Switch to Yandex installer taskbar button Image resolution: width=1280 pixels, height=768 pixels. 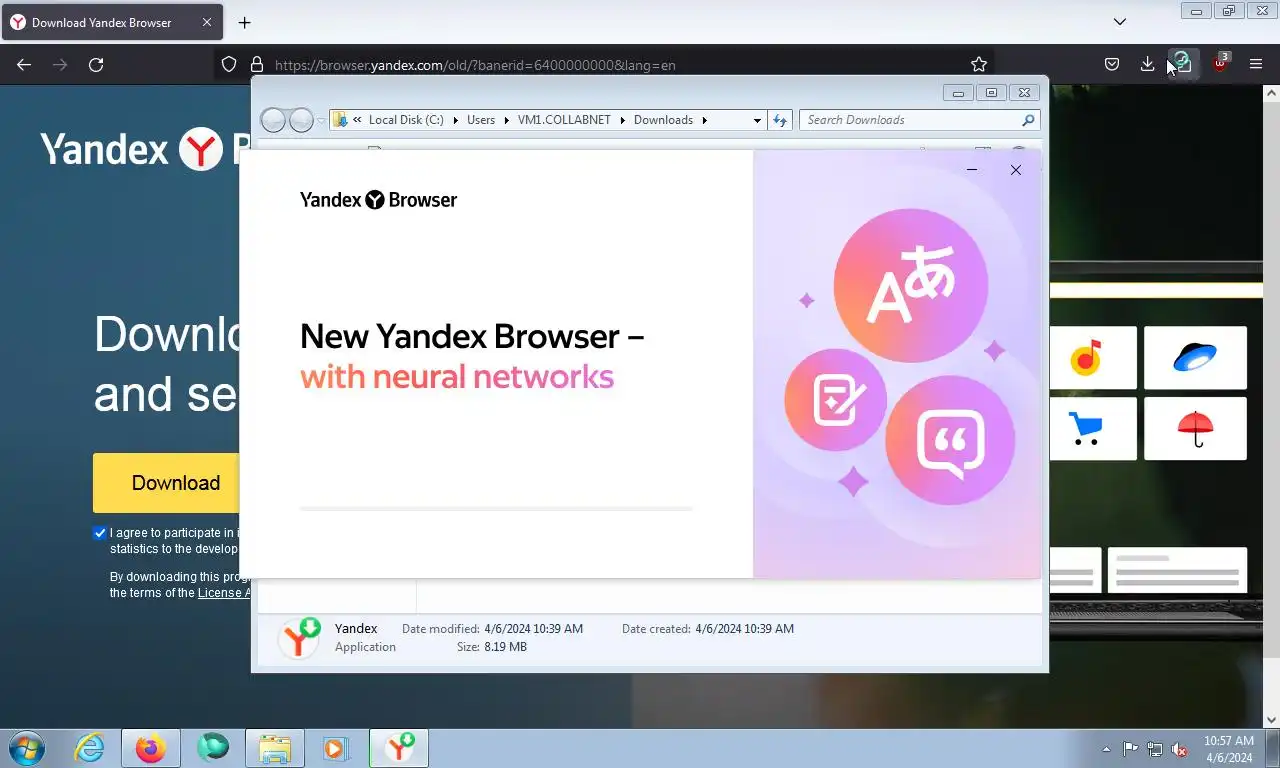[399, 748]
